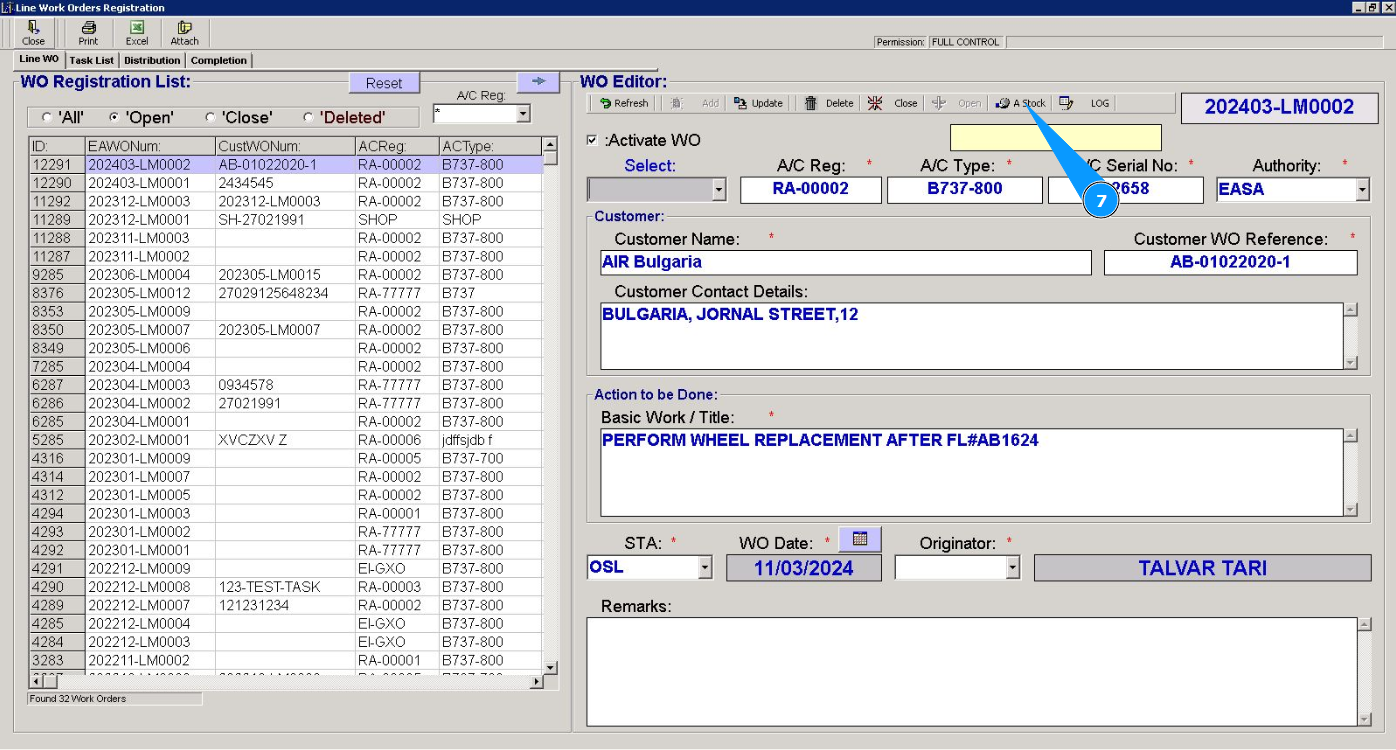Click Update in the WO Editor toolbar
This screenshot has width=1396, height=750.
(x=758, y=103)
